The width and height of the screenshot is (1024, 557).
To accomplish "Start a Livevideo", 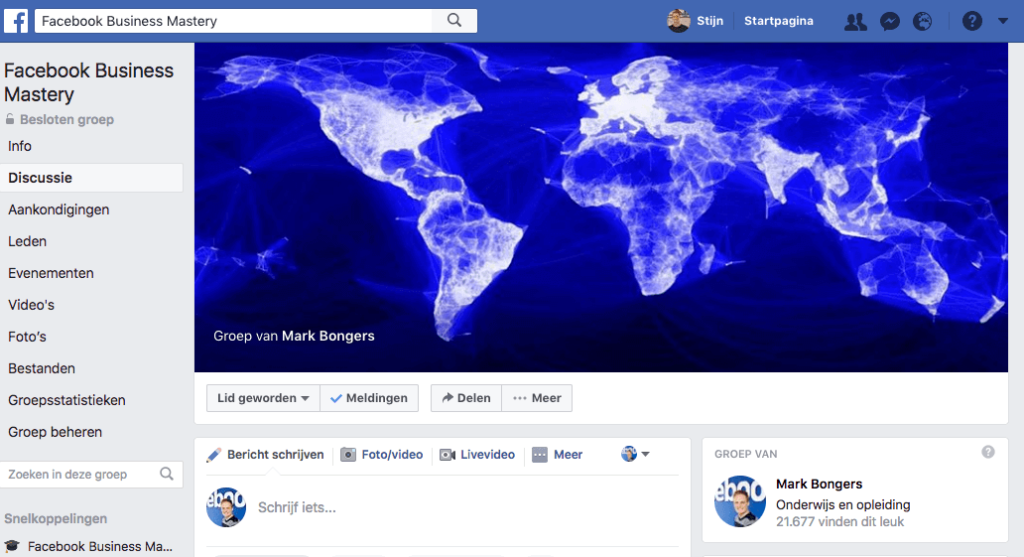I will coord(487,454).
